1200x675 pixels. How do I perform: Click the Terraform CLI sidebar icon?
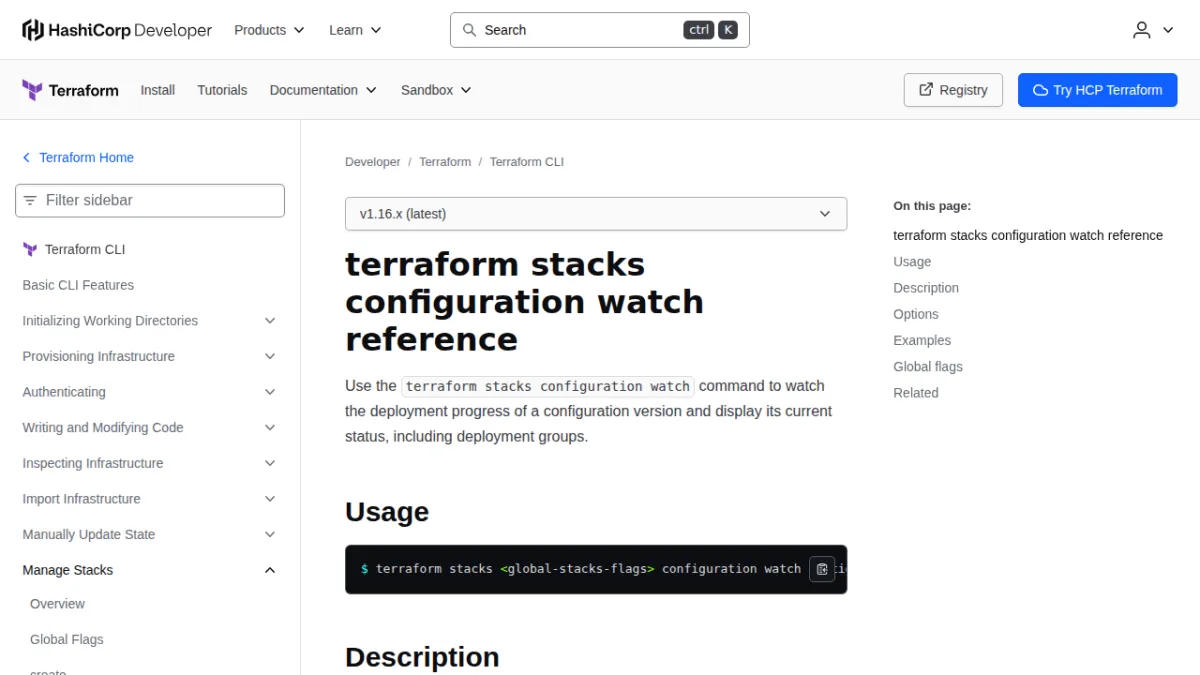pos(30,249)
